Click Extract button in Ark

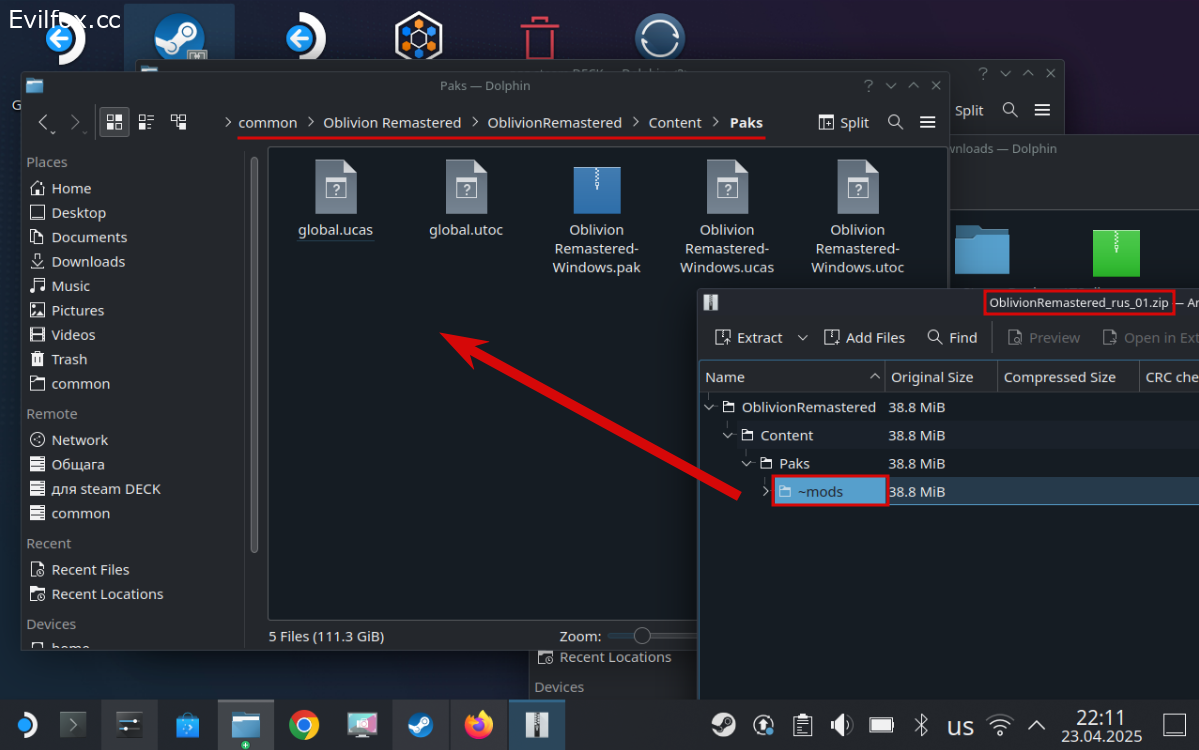pyautogui.click(x=749, y=337)
